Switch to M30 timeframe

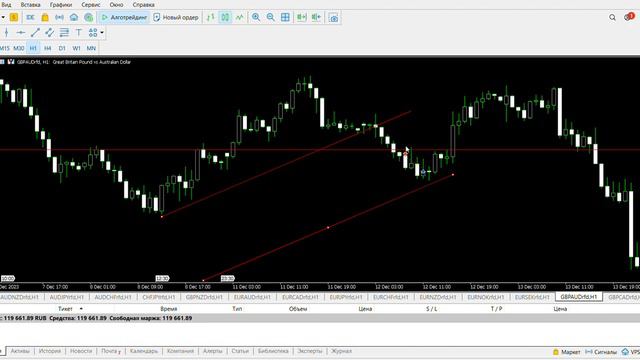[19, 48]
